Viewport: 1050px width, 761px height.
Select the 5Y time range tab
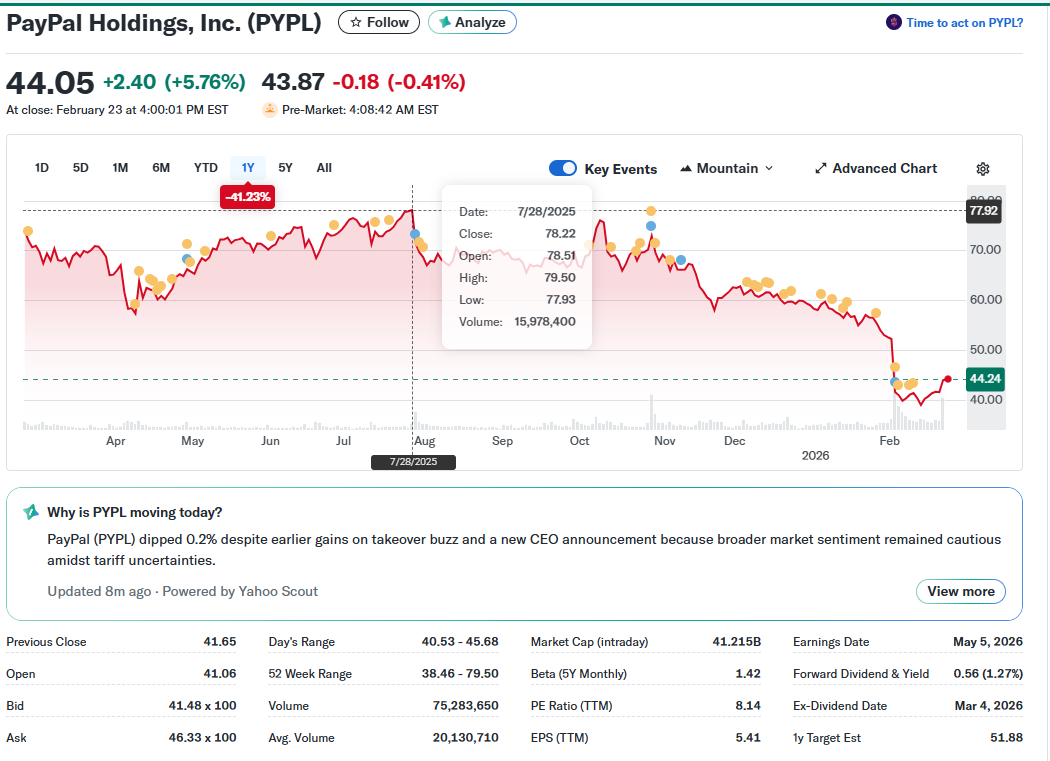tap(286, 168)
